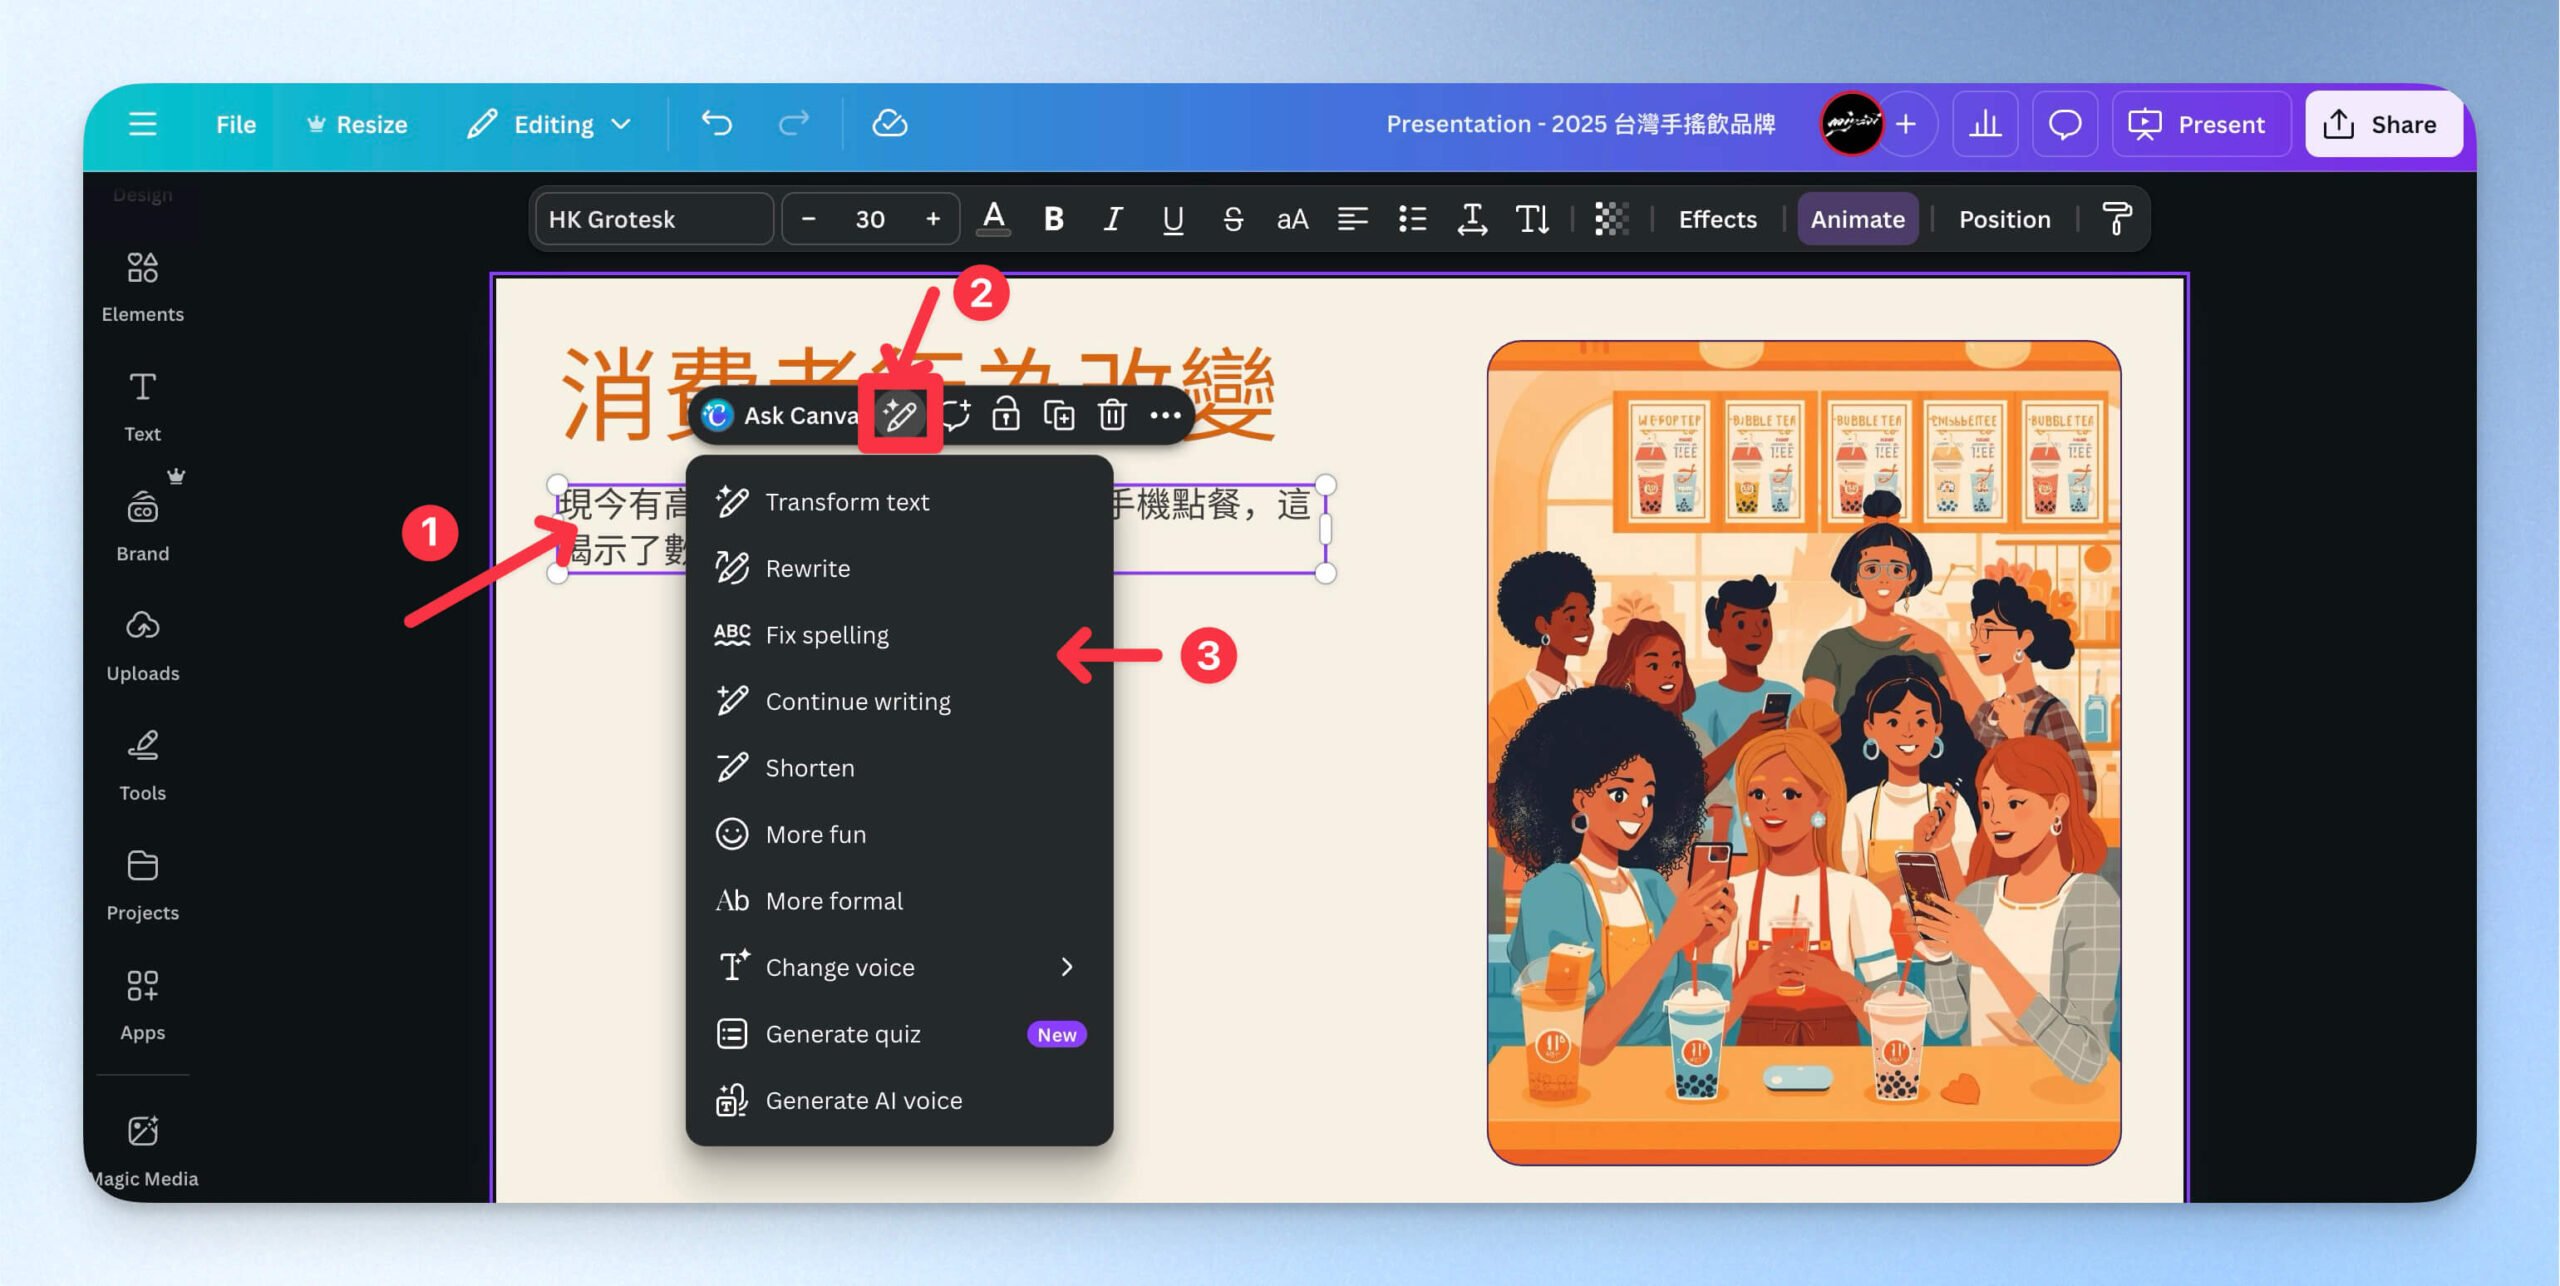Click the Share button
The image size is (2560, 1286).
2382,124
